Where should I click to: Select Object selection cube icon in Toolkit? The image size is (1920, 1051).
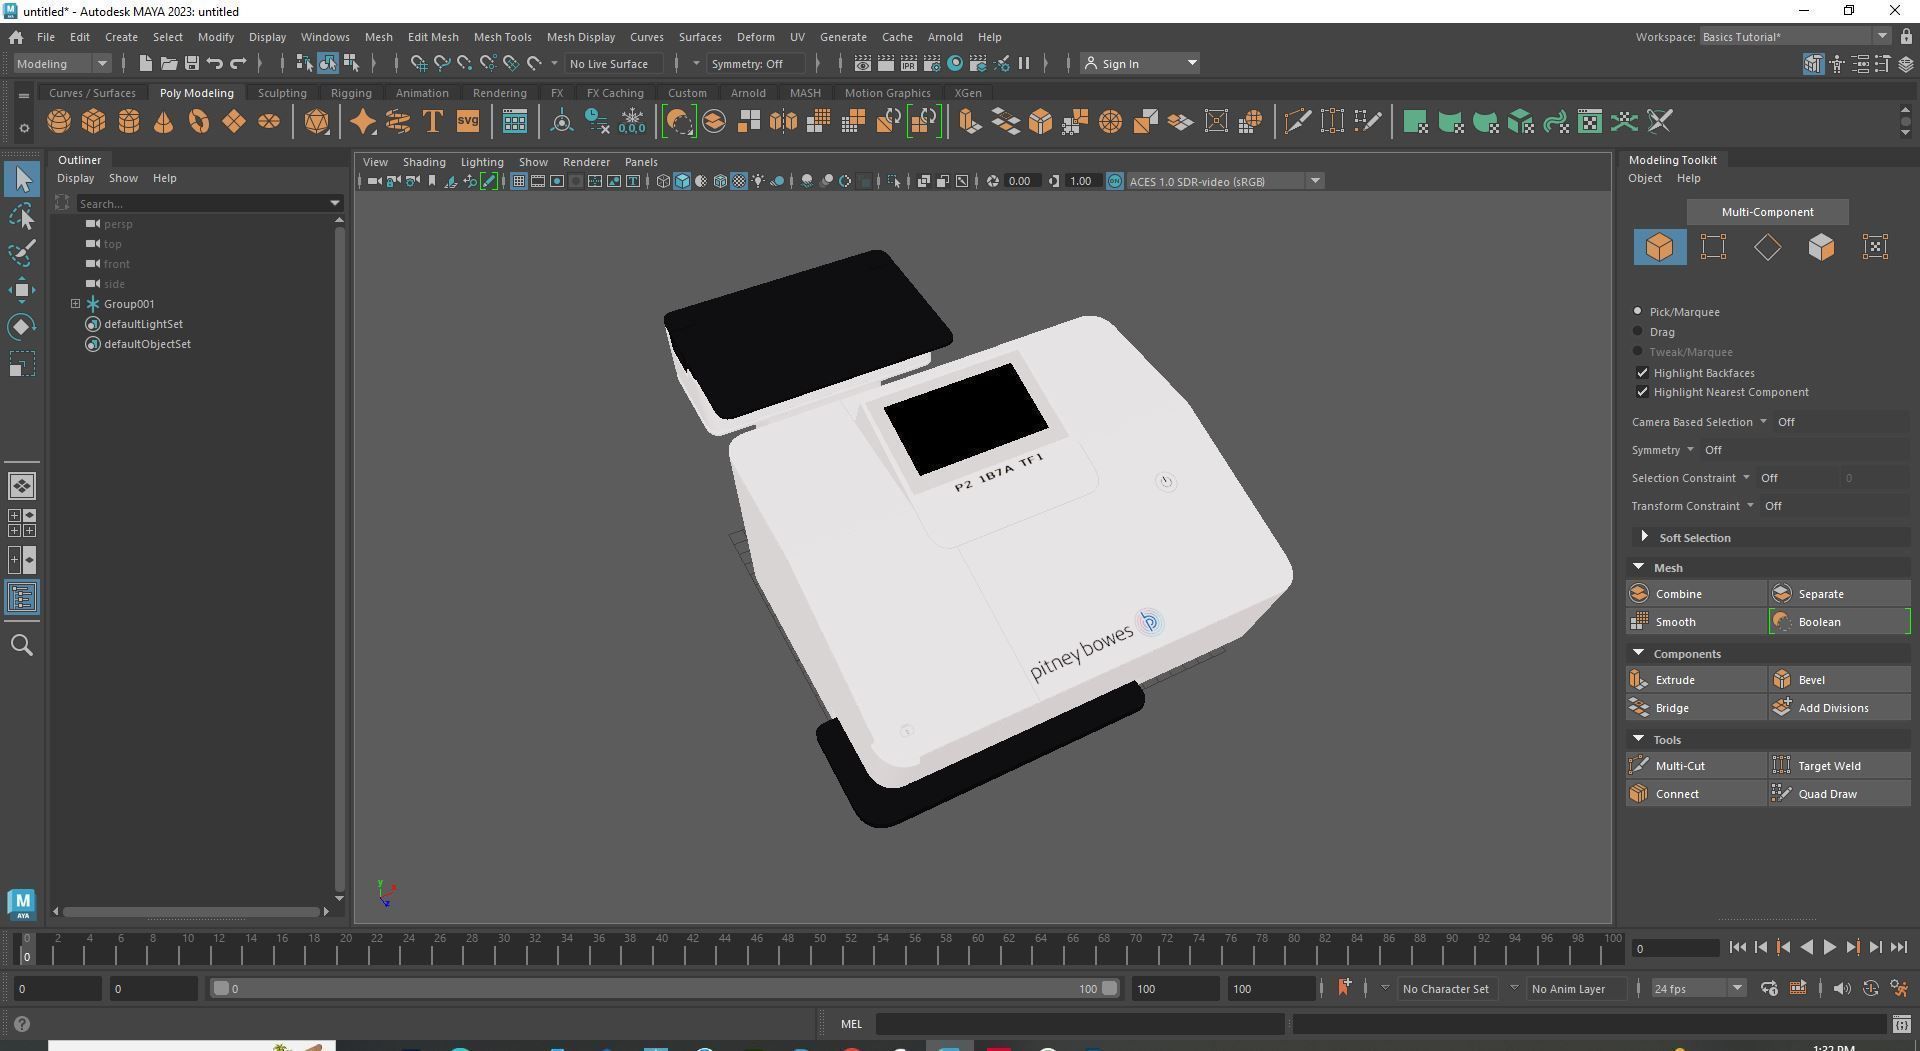coord(1660,247)
